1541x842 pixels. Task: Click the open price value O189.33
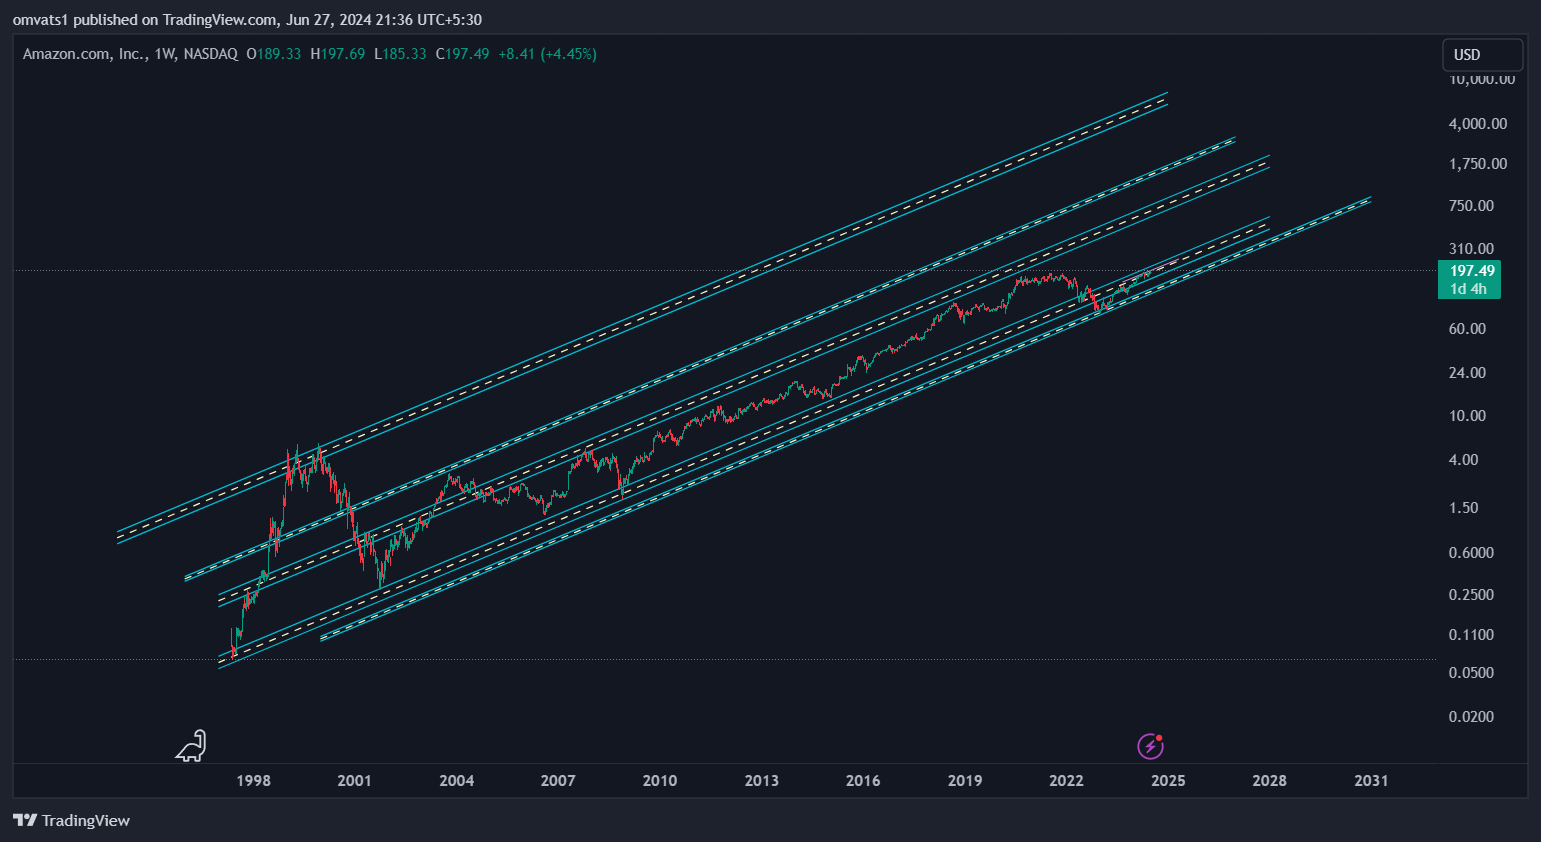coord(274,54)
